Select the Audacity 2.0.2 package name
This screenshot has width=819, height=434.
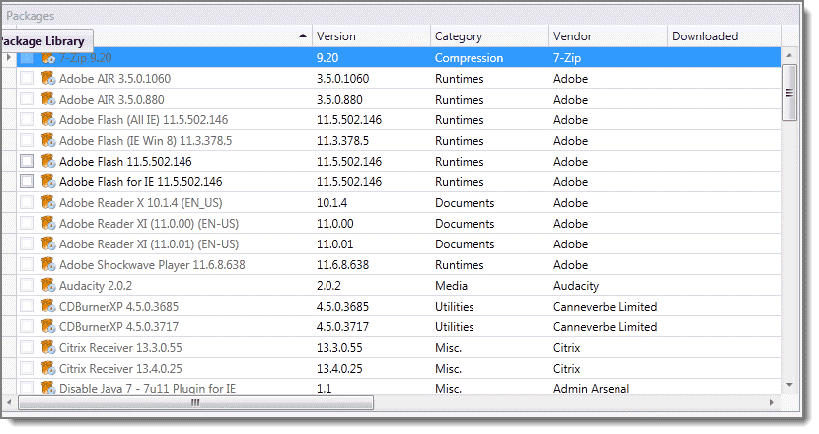point(95,286)
